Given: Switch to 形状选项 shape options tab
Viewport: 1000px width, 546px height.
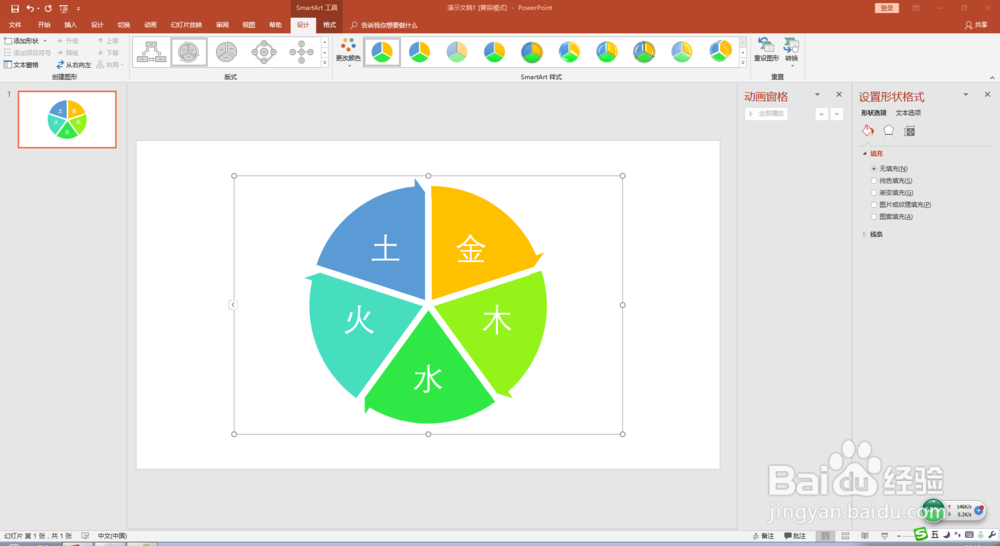Looking at the screenshot, I should click(x=874, y=113).
